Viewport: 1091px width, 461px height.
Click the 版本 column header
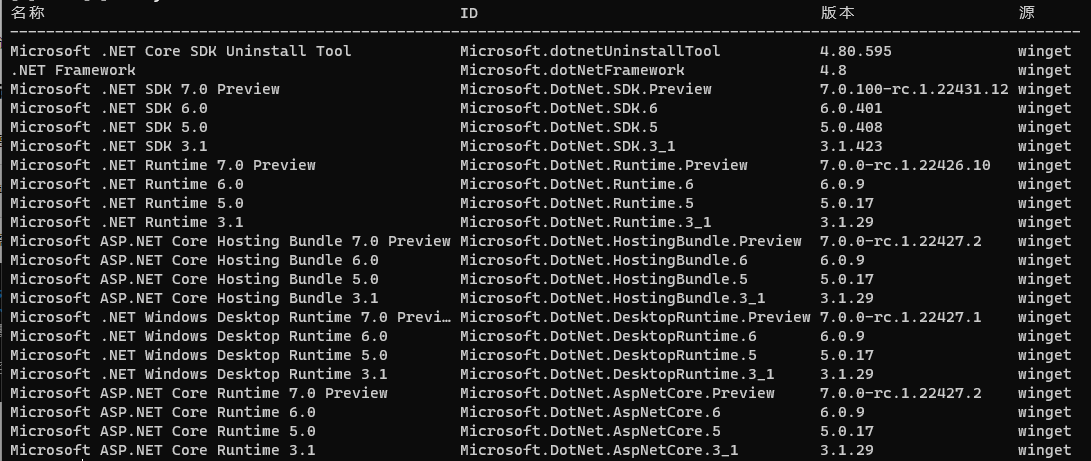click(838, 13)
